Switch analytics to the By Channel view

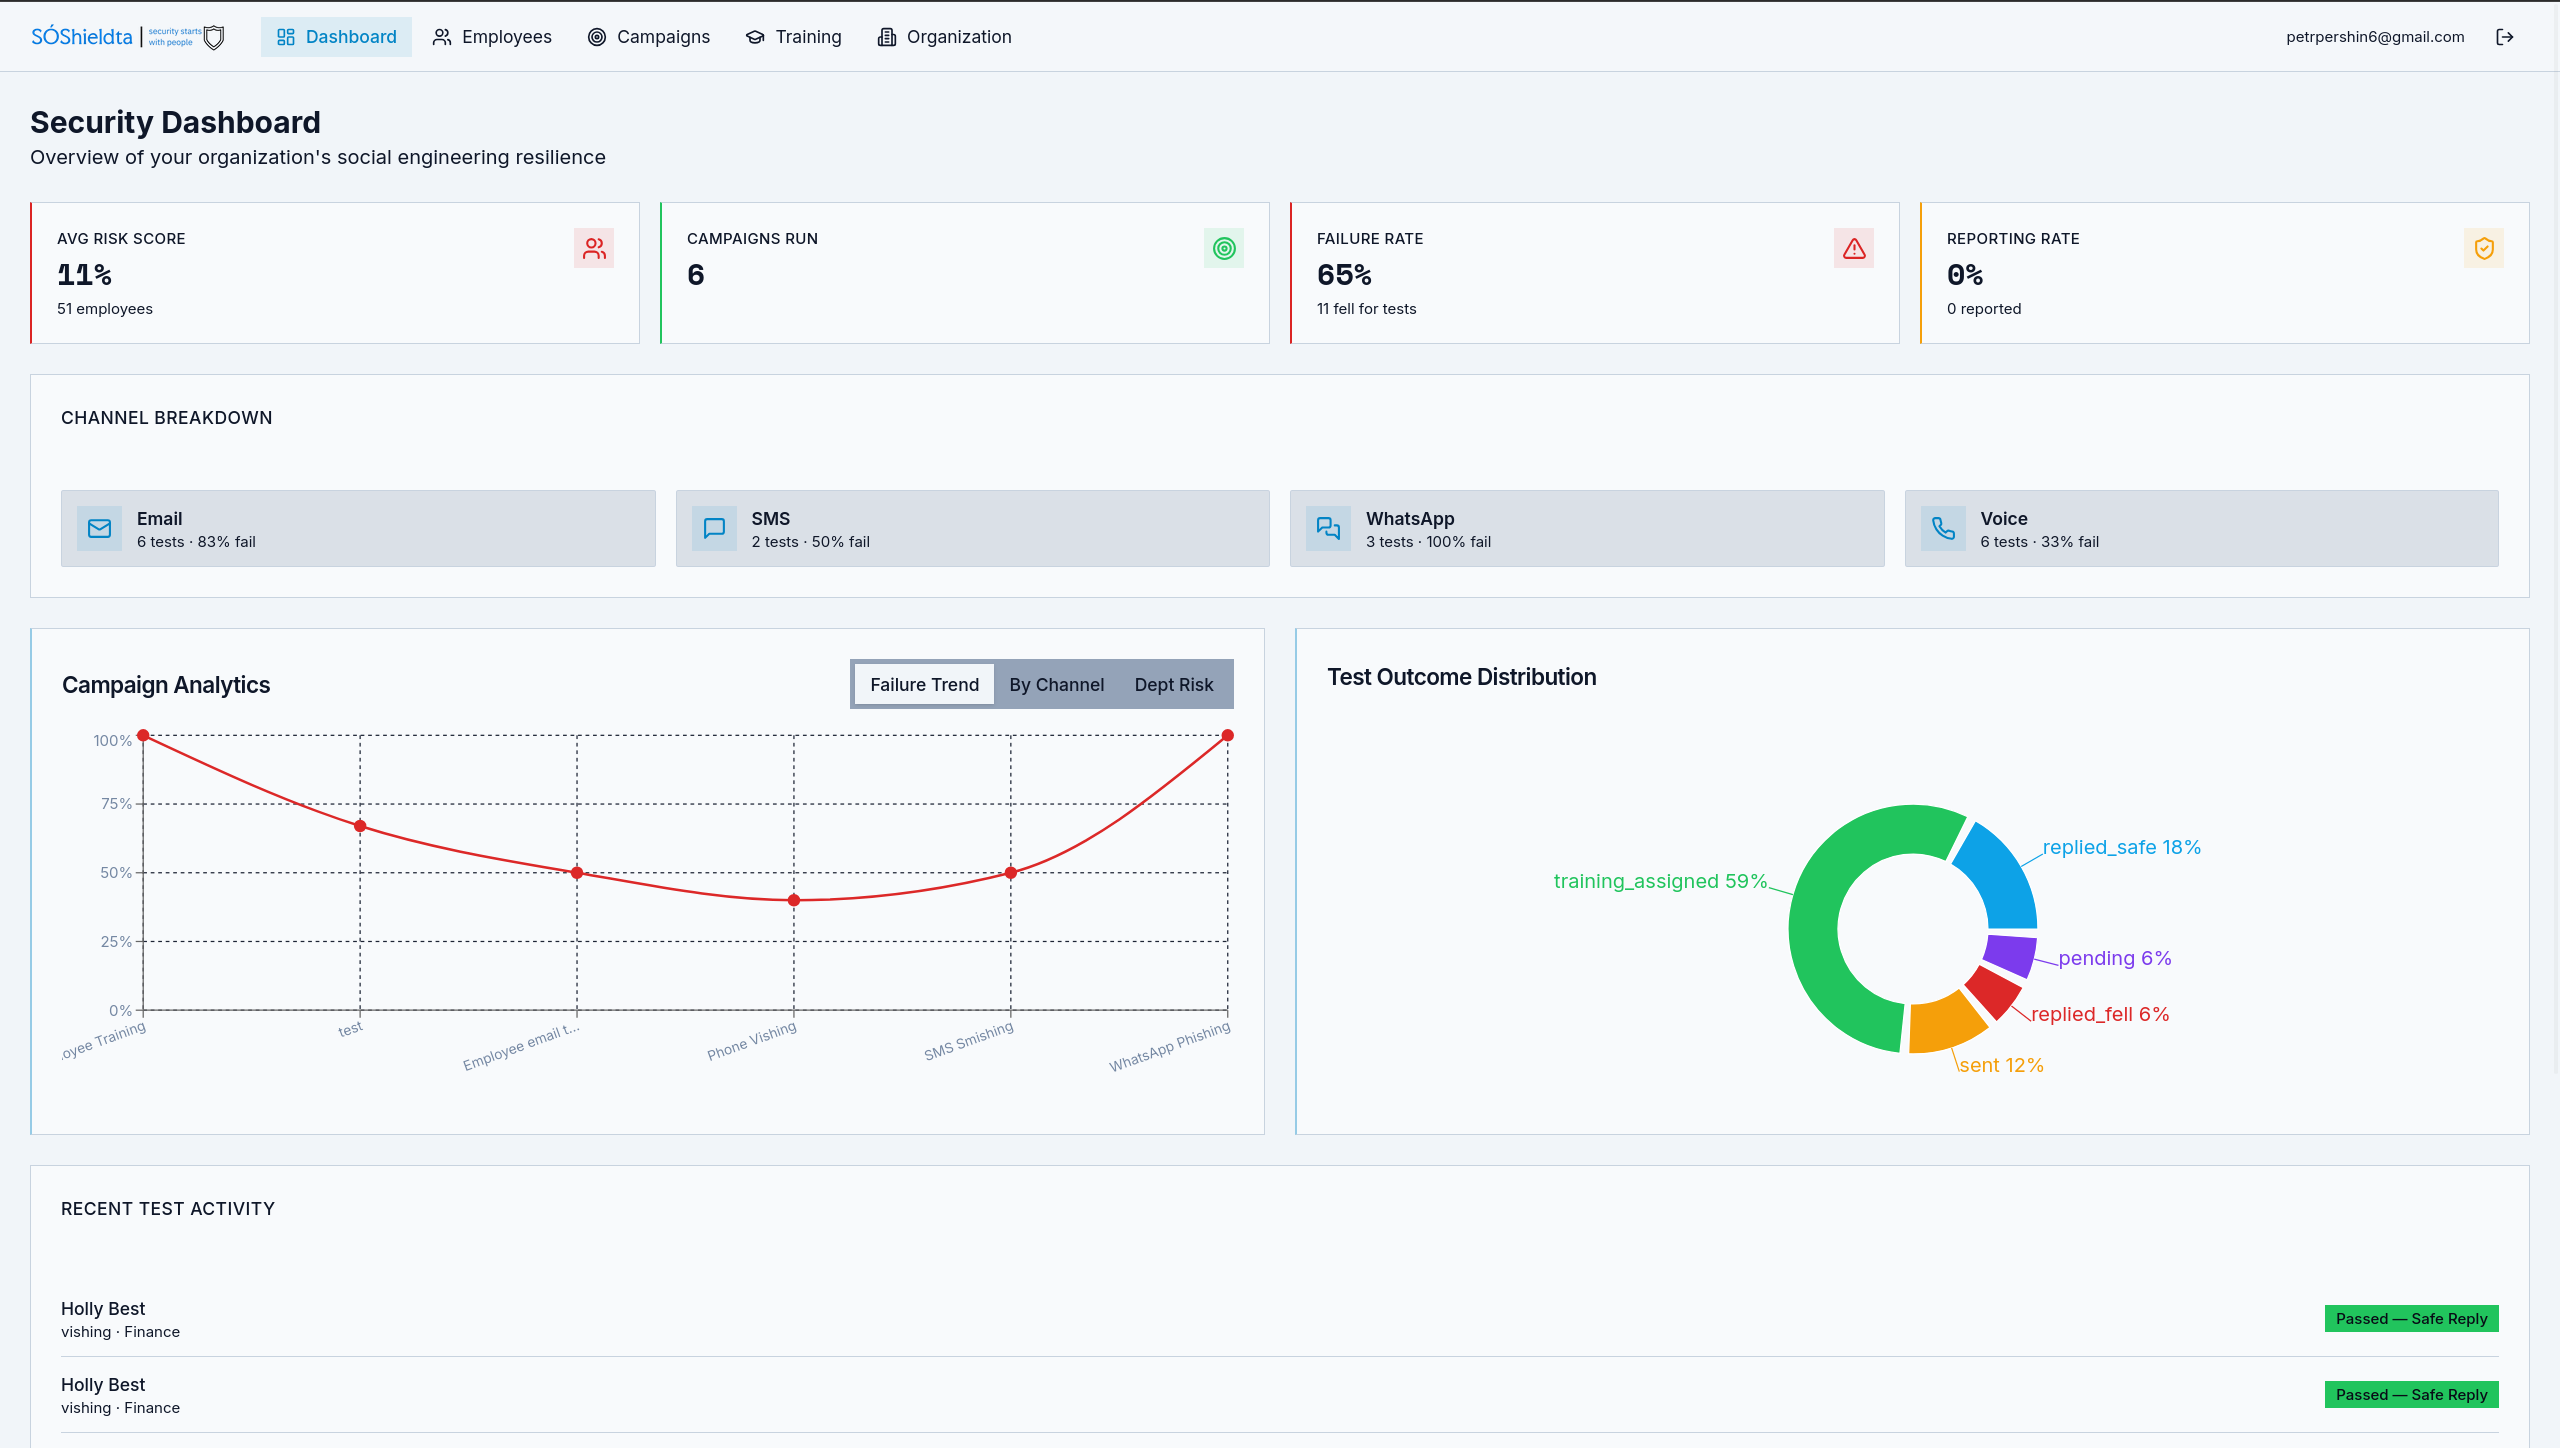tap(1056, 685)
